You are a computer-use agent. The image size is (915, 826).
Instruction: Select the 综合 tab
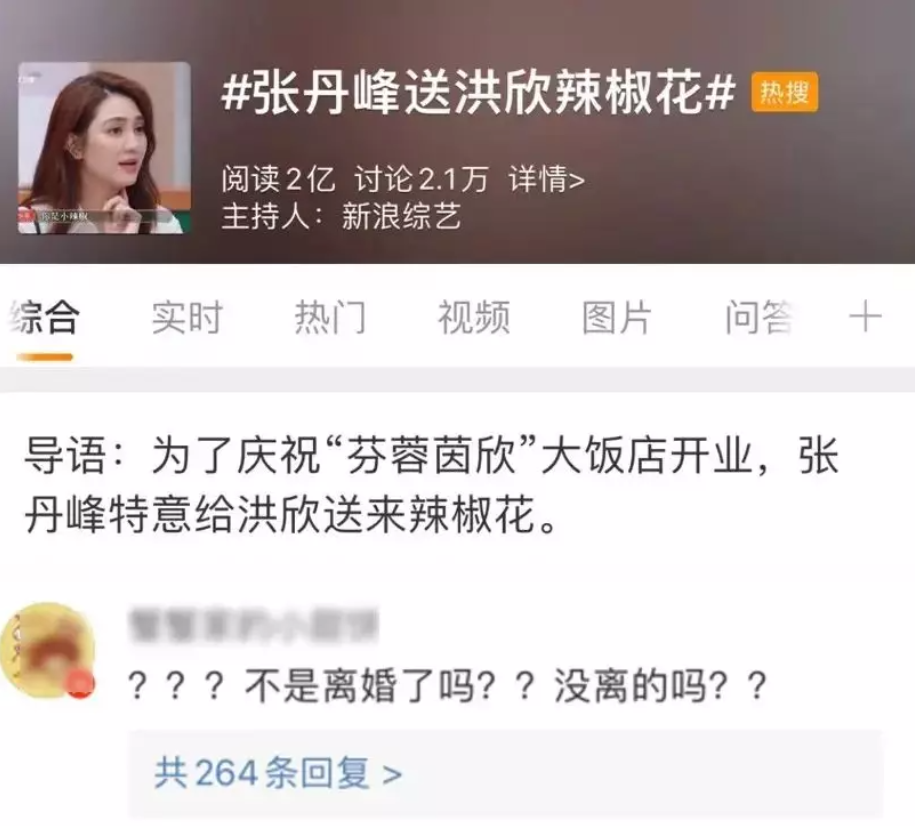pos(44,317)
